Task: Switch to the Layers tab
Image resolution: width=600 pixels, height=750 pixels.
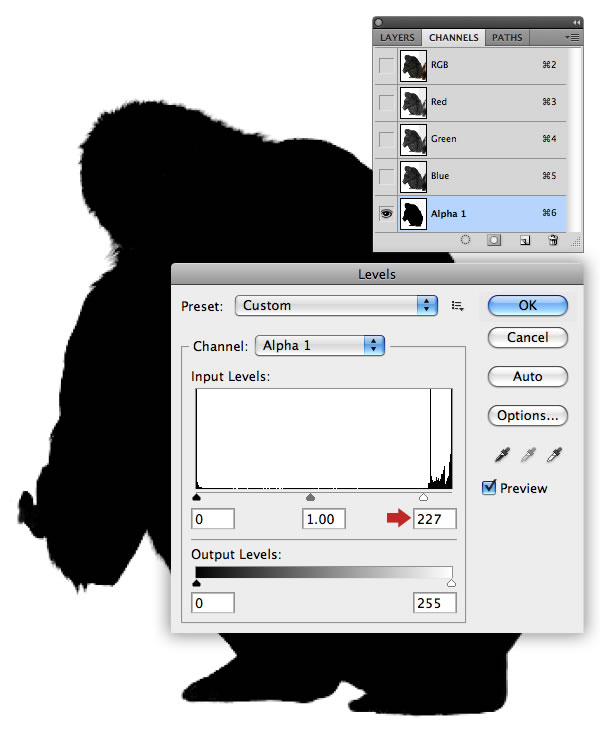Action: coord(397,37)
